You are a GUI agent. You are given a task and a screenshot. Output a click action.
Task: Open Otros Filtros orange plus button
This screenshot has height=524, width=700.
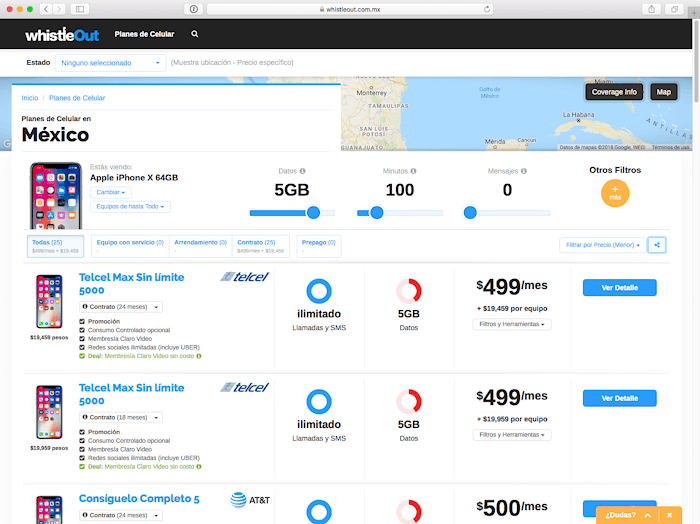click(x=615, y=193)
